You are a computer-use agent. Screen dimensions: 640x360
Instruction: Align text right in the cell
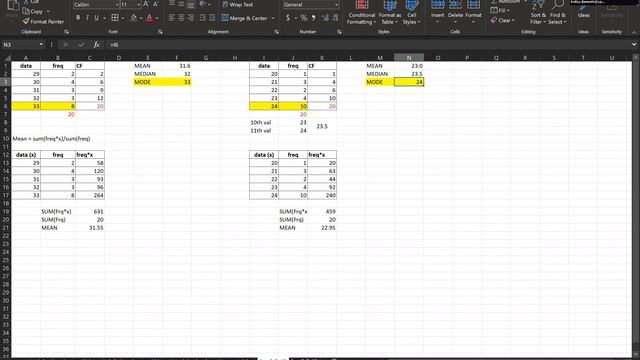tap(191, 18)
